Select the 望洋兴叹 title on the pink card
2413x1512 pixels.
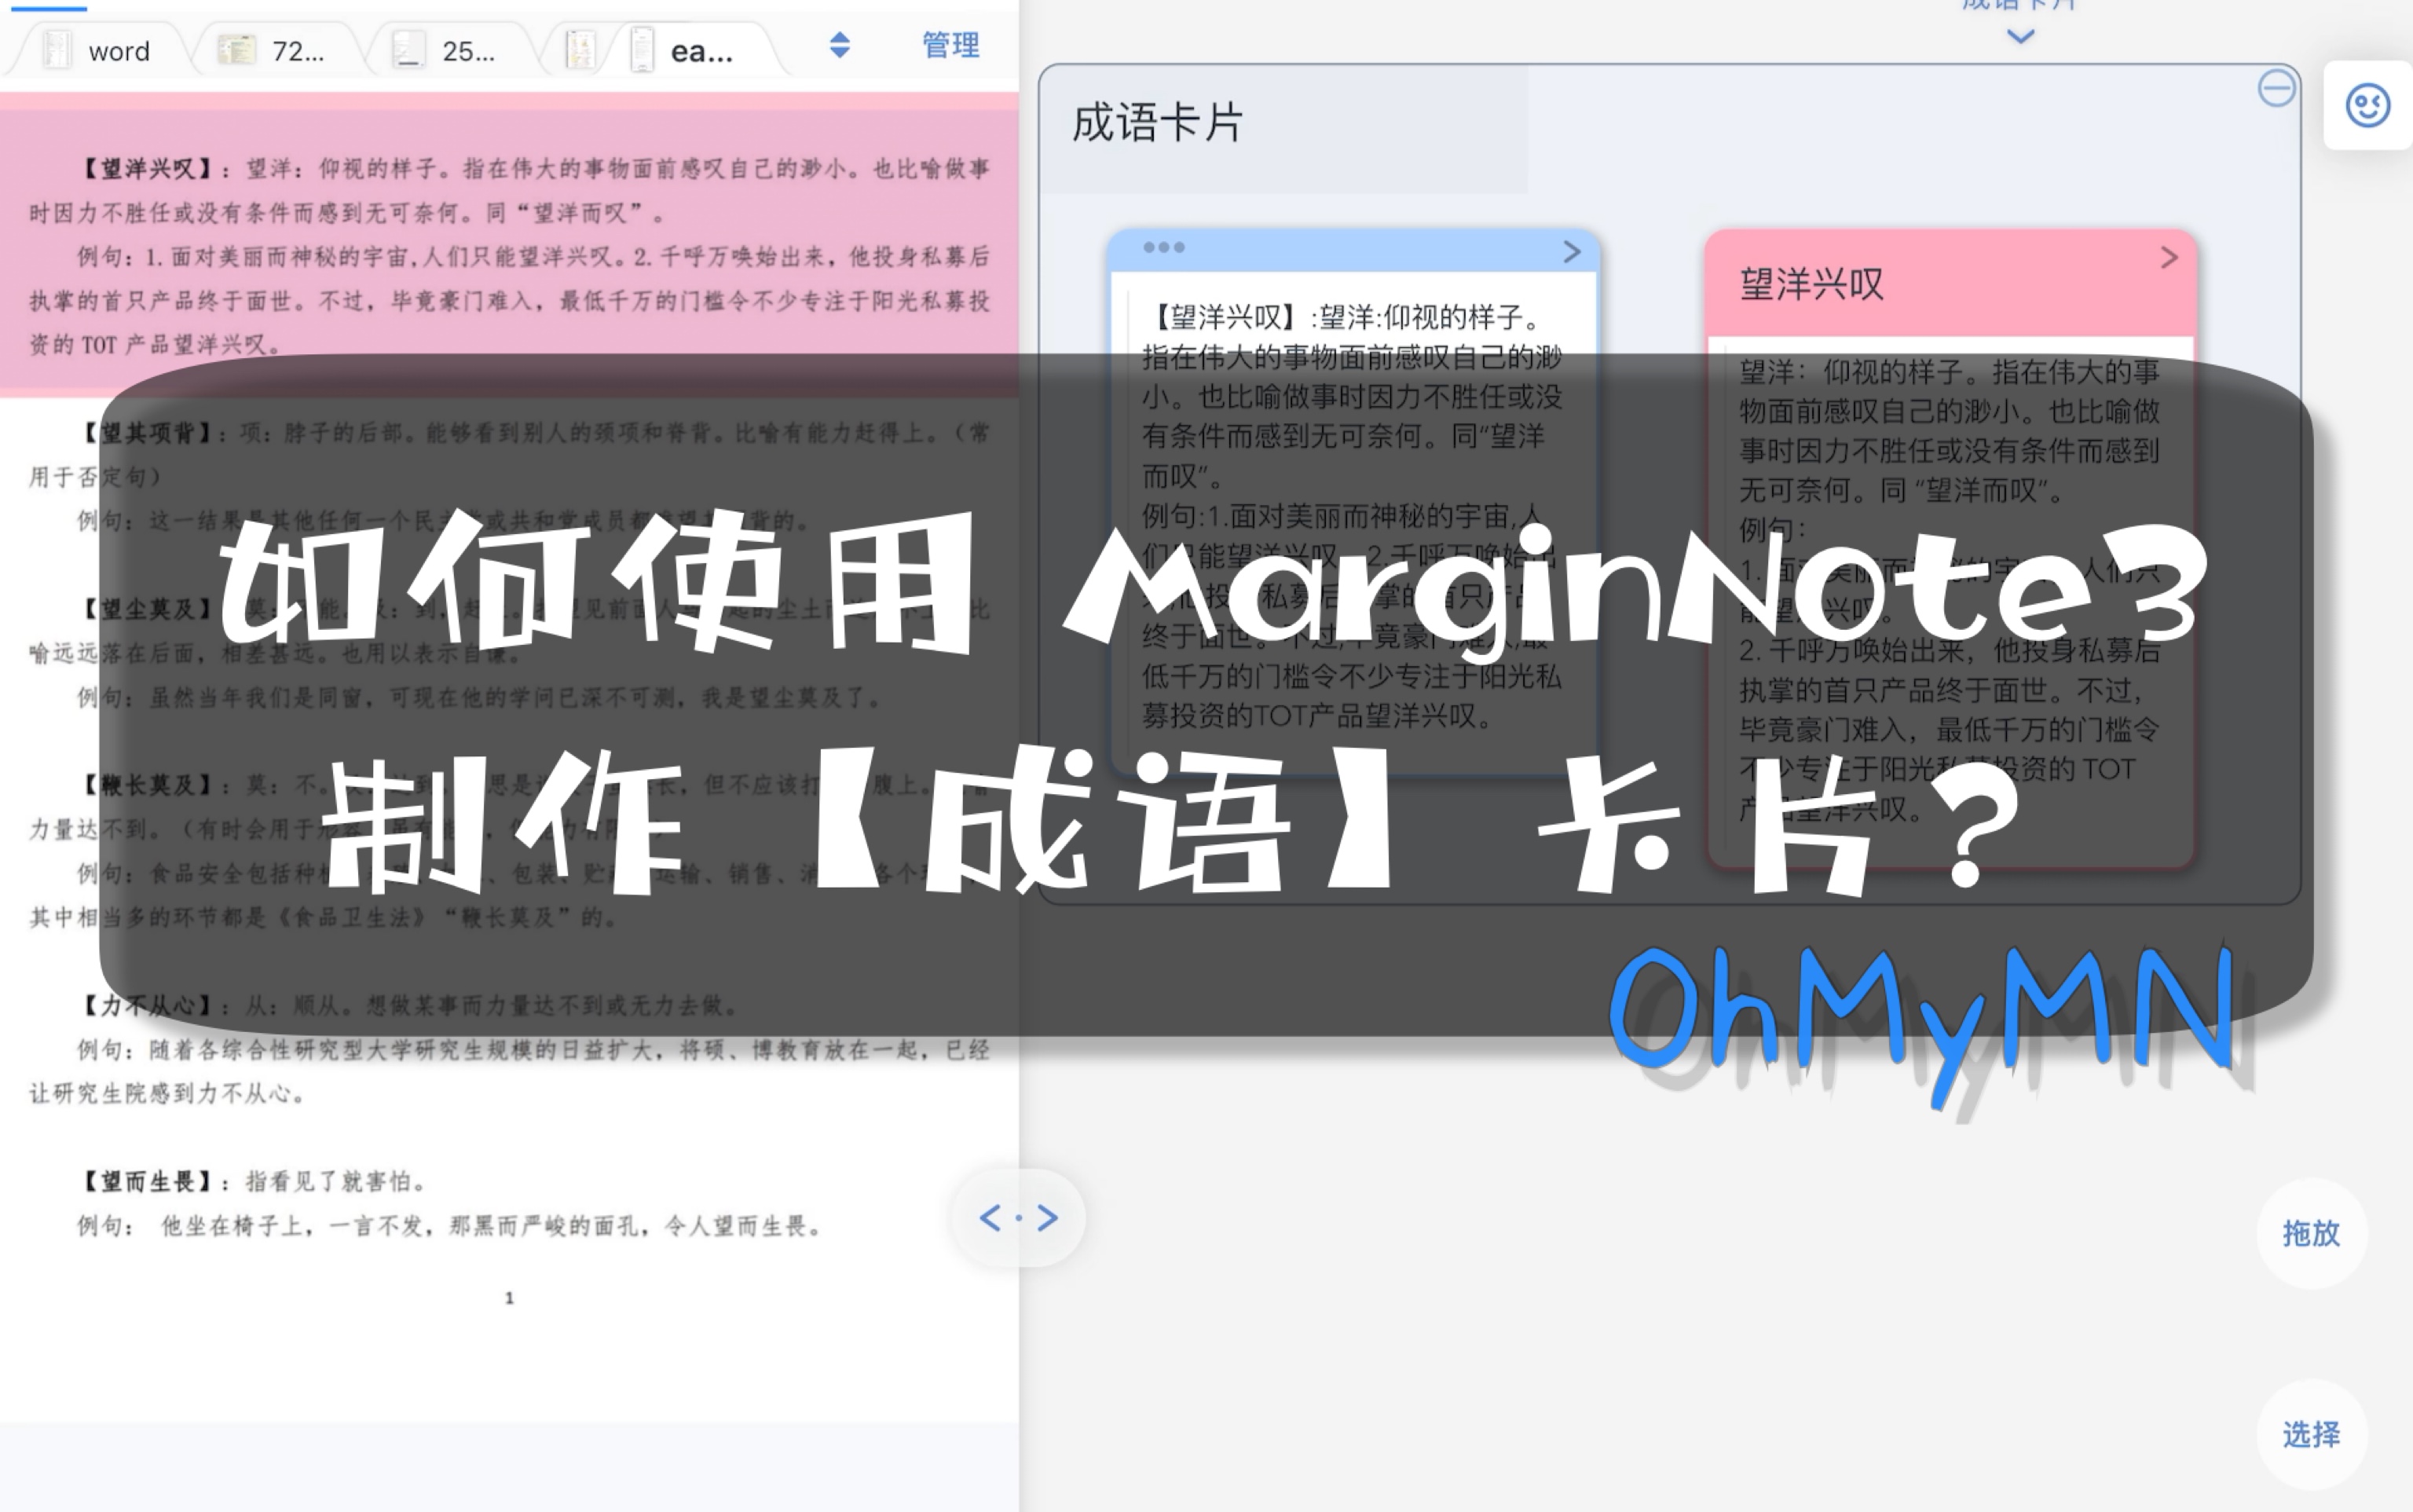pyautogui.click(x=1811, y=285)
